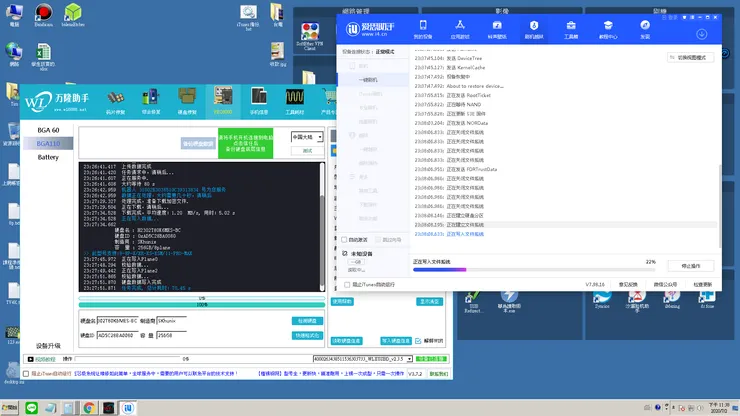740x416 pixels.
Task: Click the i4 file system write progress bar
Action: [534, 270]
